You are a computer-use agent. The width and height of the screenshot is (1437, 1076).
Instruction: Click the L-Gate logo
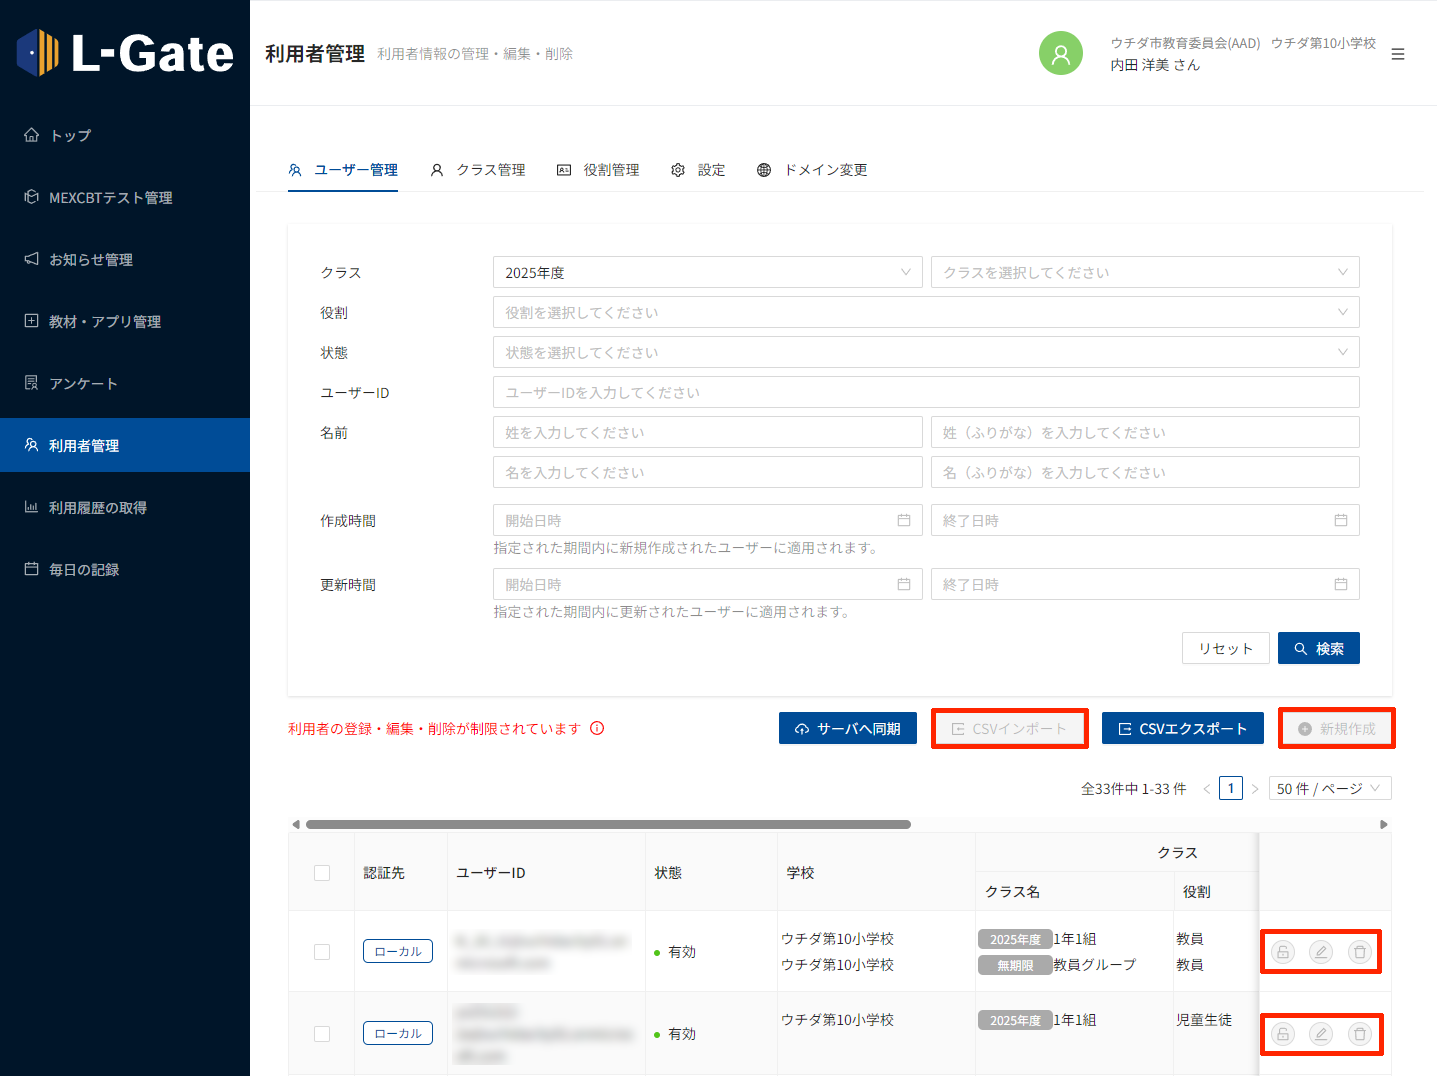click(x=125, y=53)
